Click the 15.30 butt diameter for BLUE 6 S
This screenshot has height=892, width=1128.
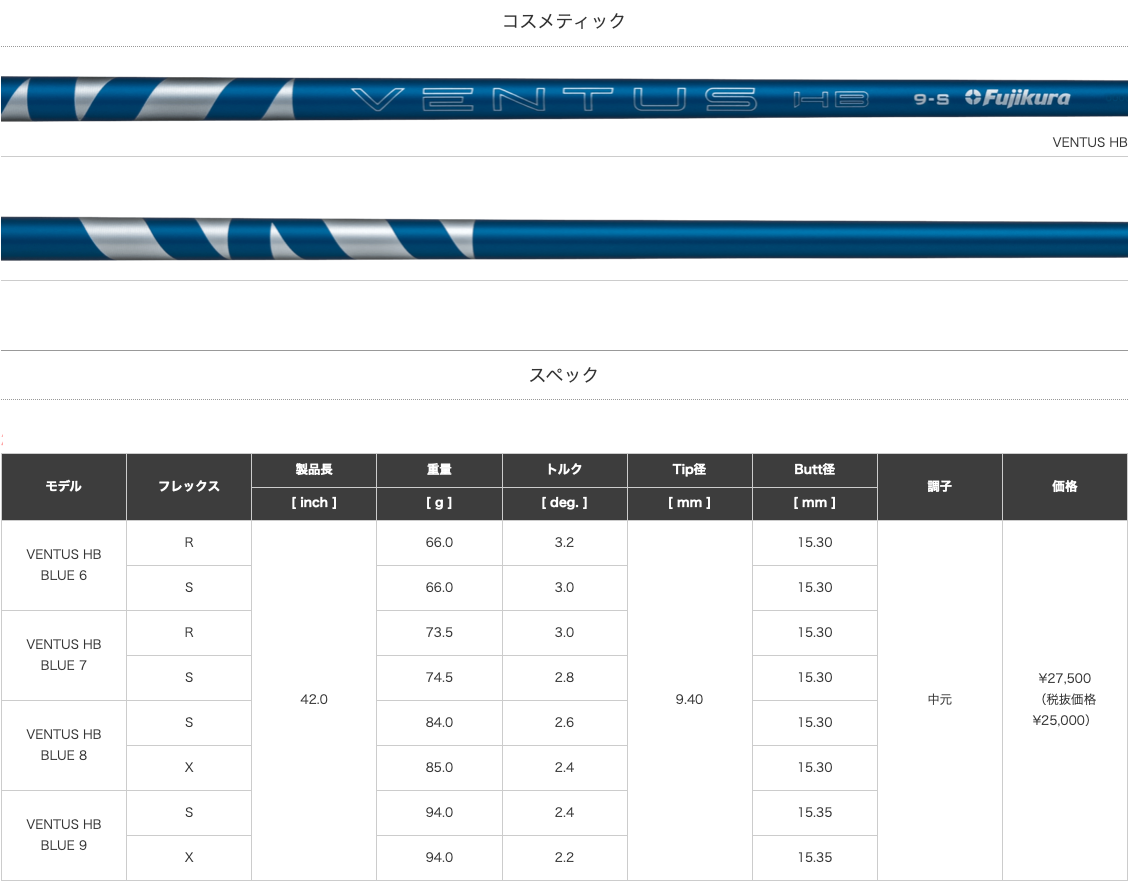(814, 588)
